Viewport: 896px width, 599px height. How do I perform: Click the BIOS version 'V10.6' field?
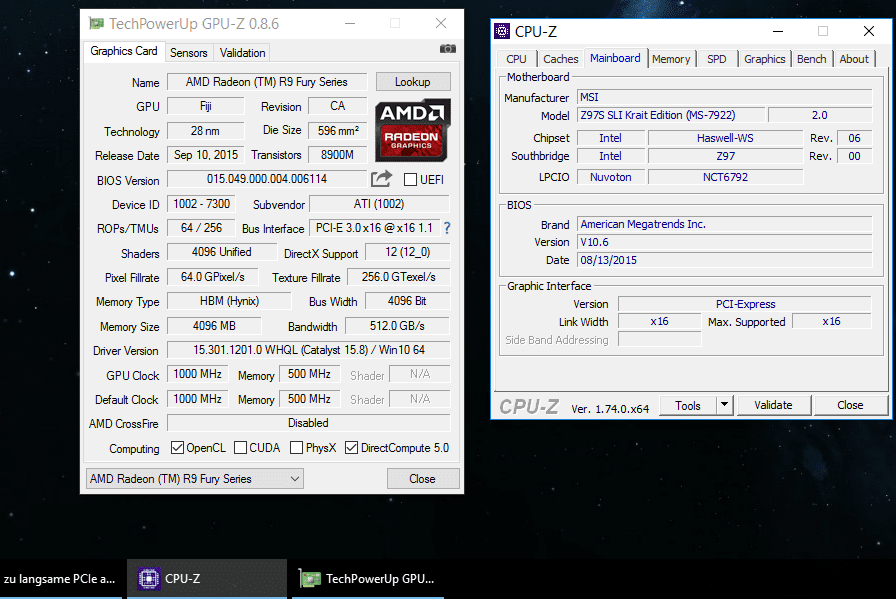pos(725,242)
